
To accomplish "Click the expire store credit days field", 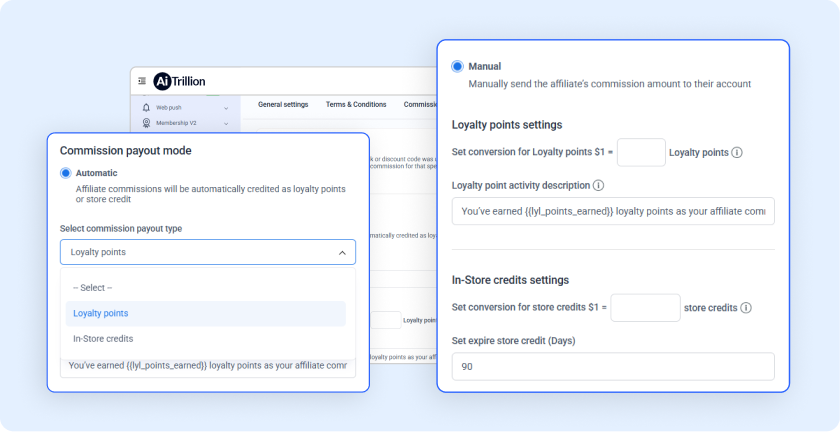I will (613, 366).
